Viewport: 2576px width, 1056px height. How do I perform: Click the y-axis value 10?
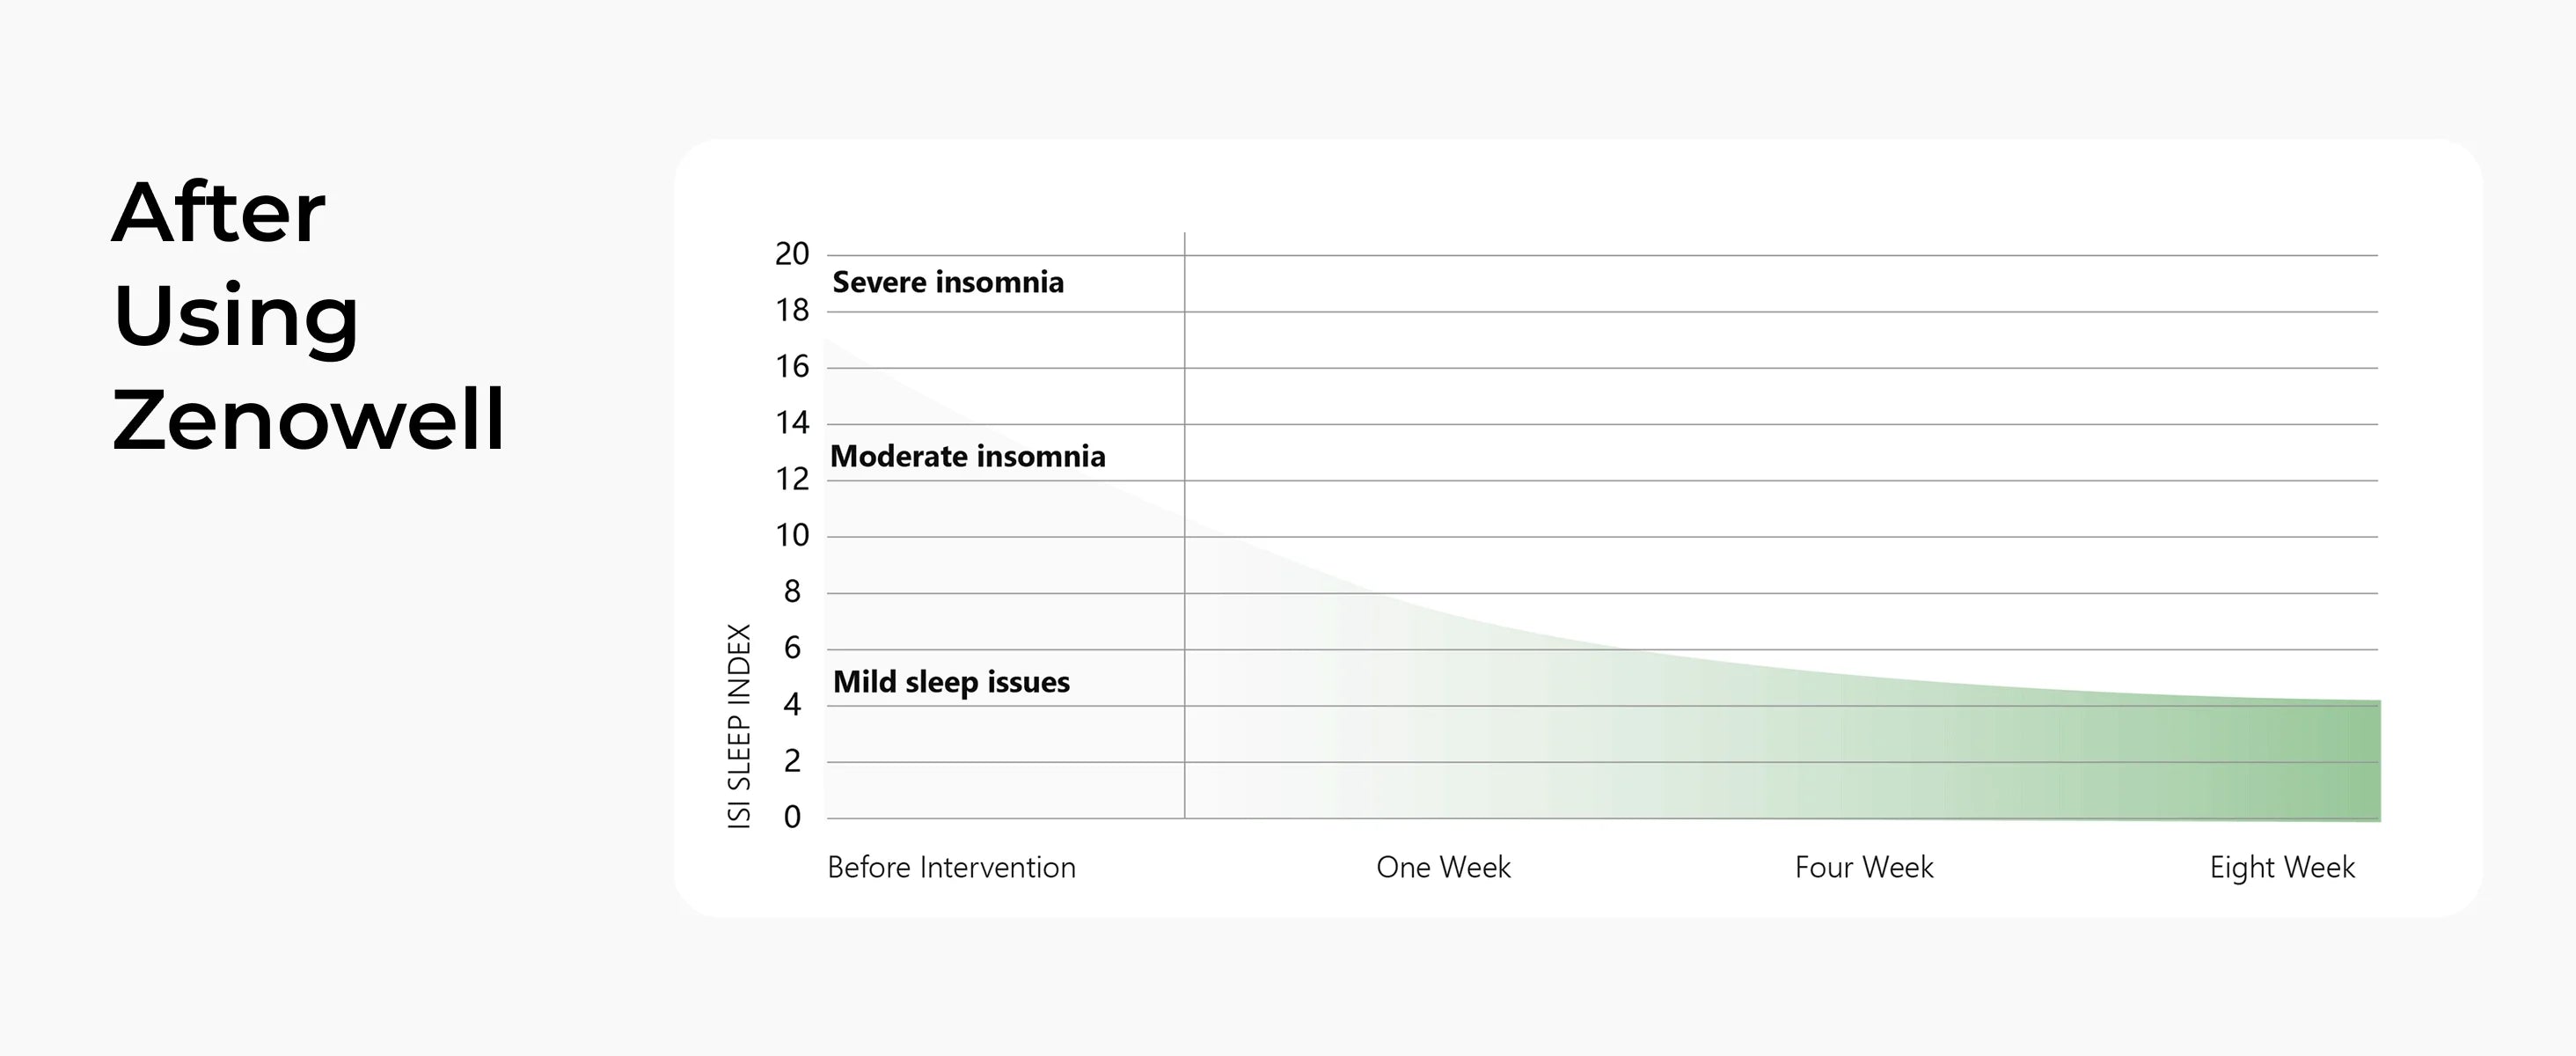[x=792, y=535]
